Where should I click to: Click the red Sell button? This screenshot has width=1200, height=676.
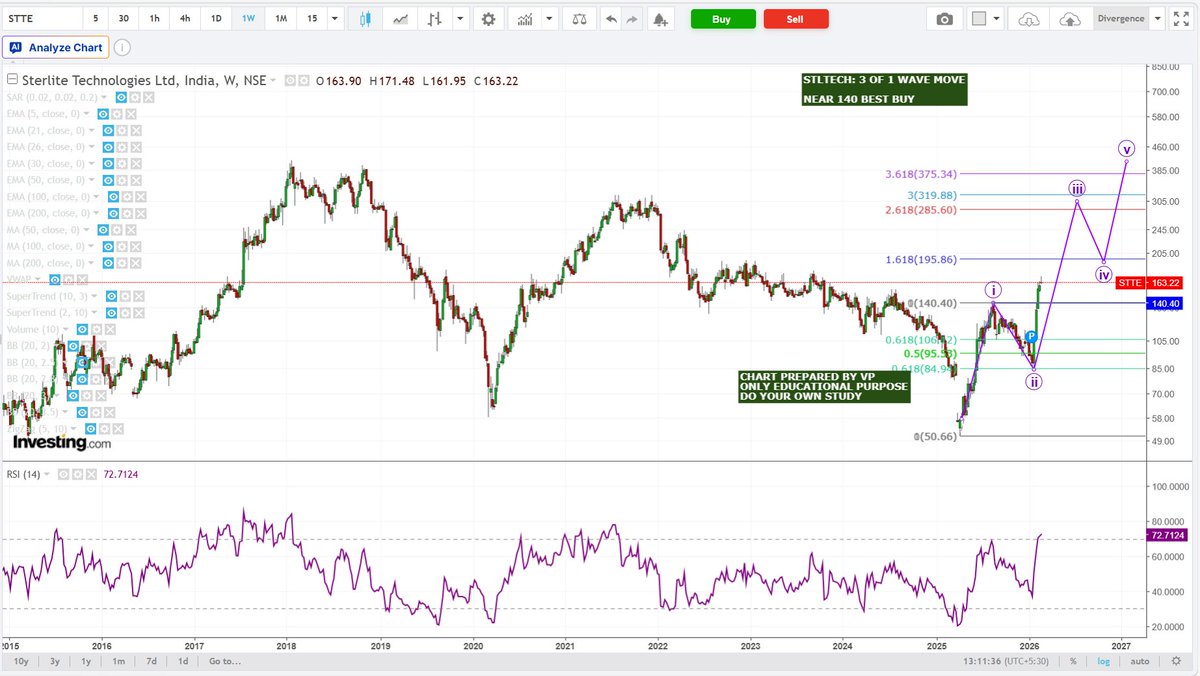coord(795,19)
